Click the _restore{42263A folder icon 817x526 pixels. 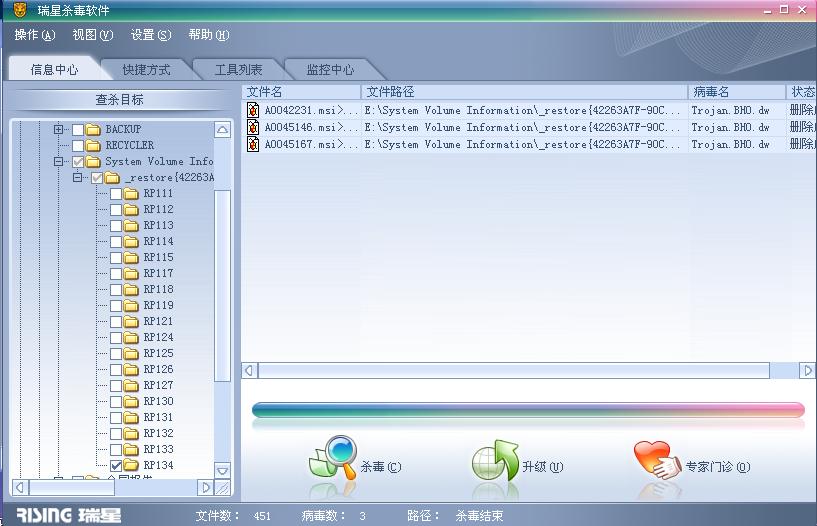point(112,178)
